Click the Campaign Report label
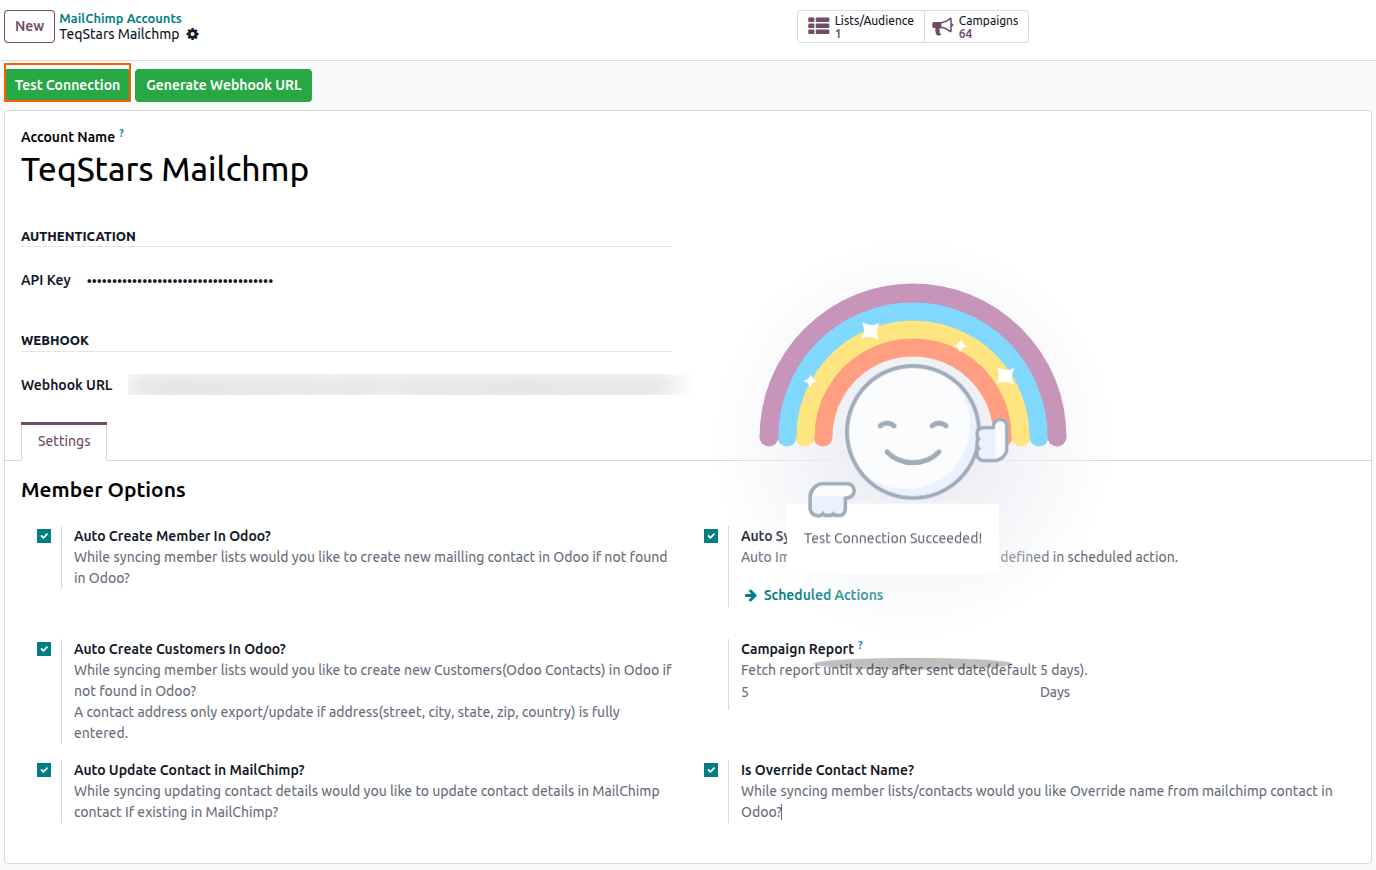Screen dimensions: 1376x870 click(797, 649)
